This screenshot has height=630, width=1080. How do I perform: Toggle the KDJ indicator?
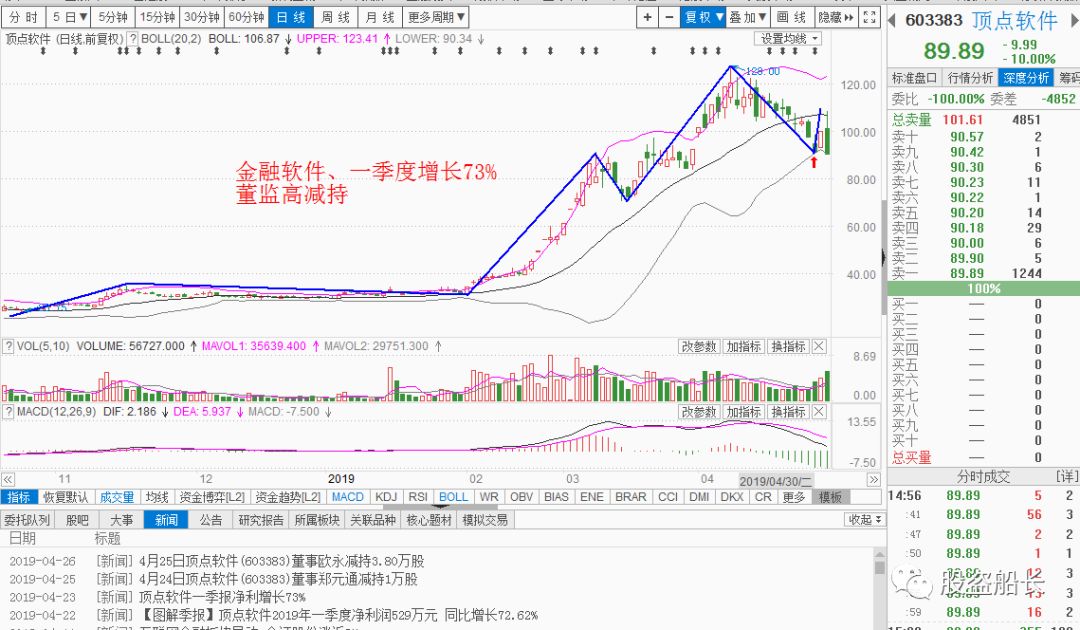point(386,497)
